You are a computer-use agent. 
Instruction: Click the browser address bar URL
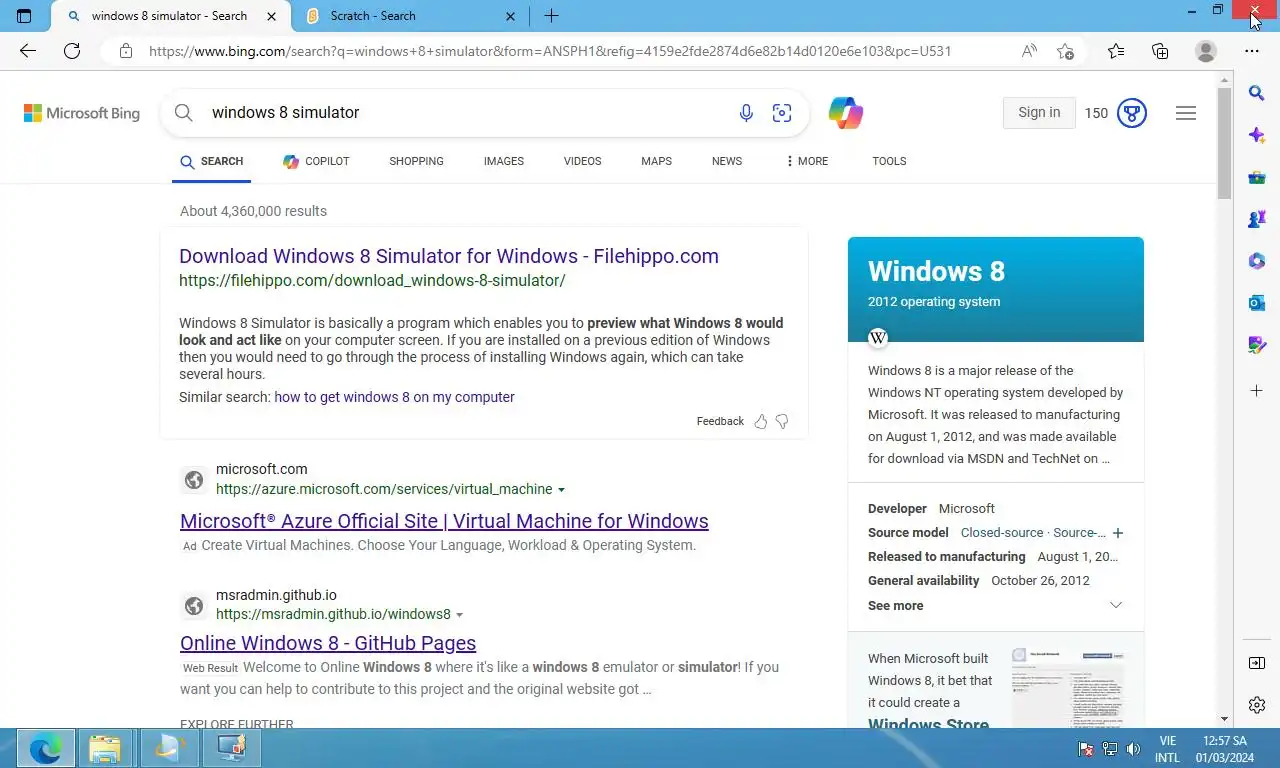[x=550, y=51]
